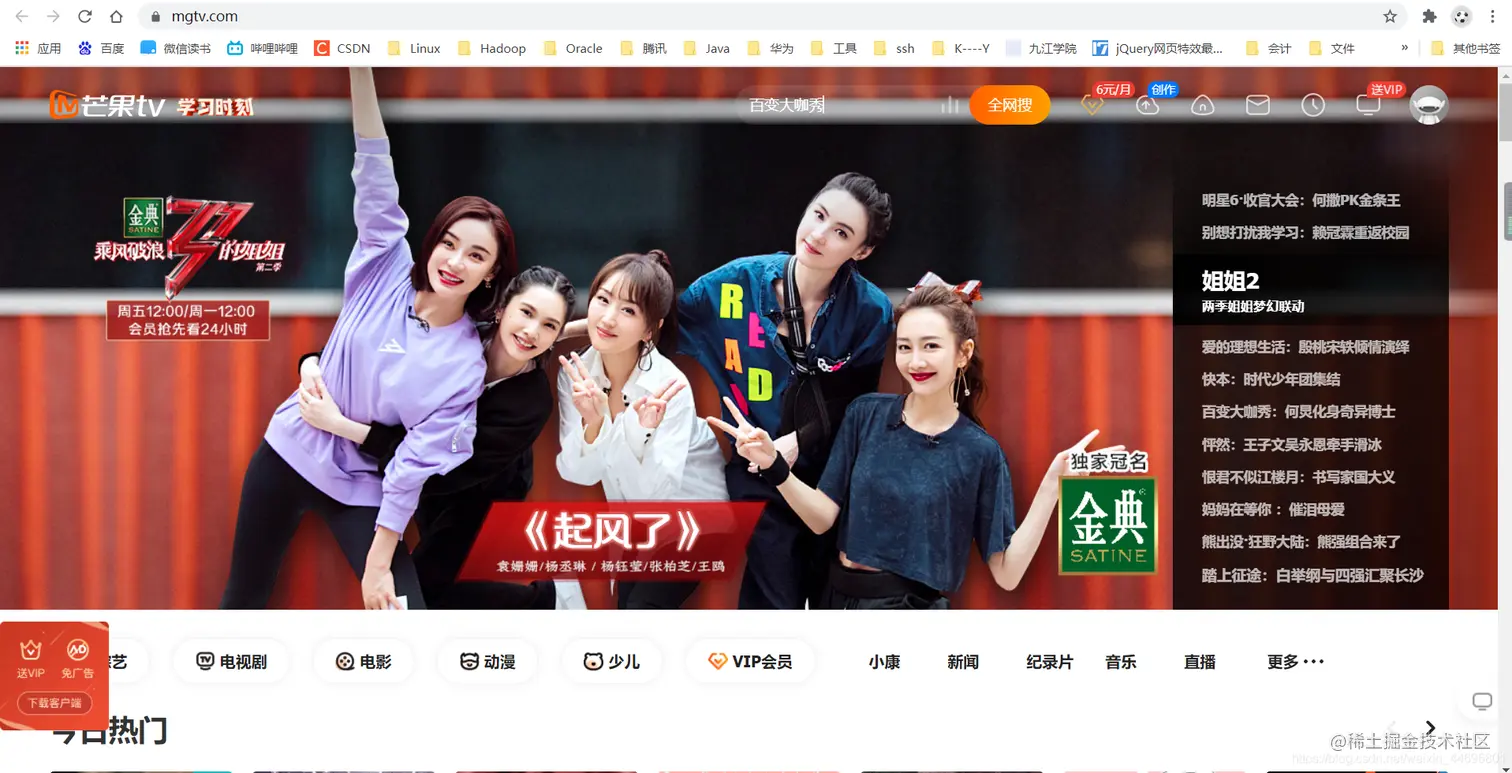The width and height of the screenshot is (1512, 773).
Task: Open the user avatar icon
Action: 1428,104
